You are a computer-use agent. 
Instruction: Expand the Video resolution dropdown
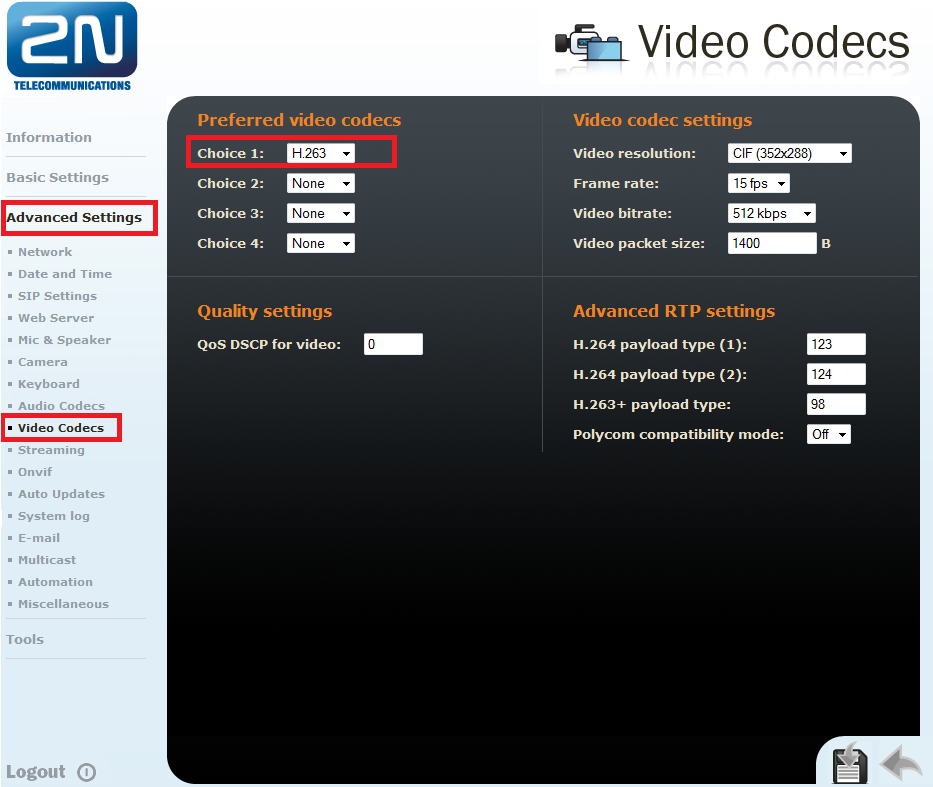[789, 153]
